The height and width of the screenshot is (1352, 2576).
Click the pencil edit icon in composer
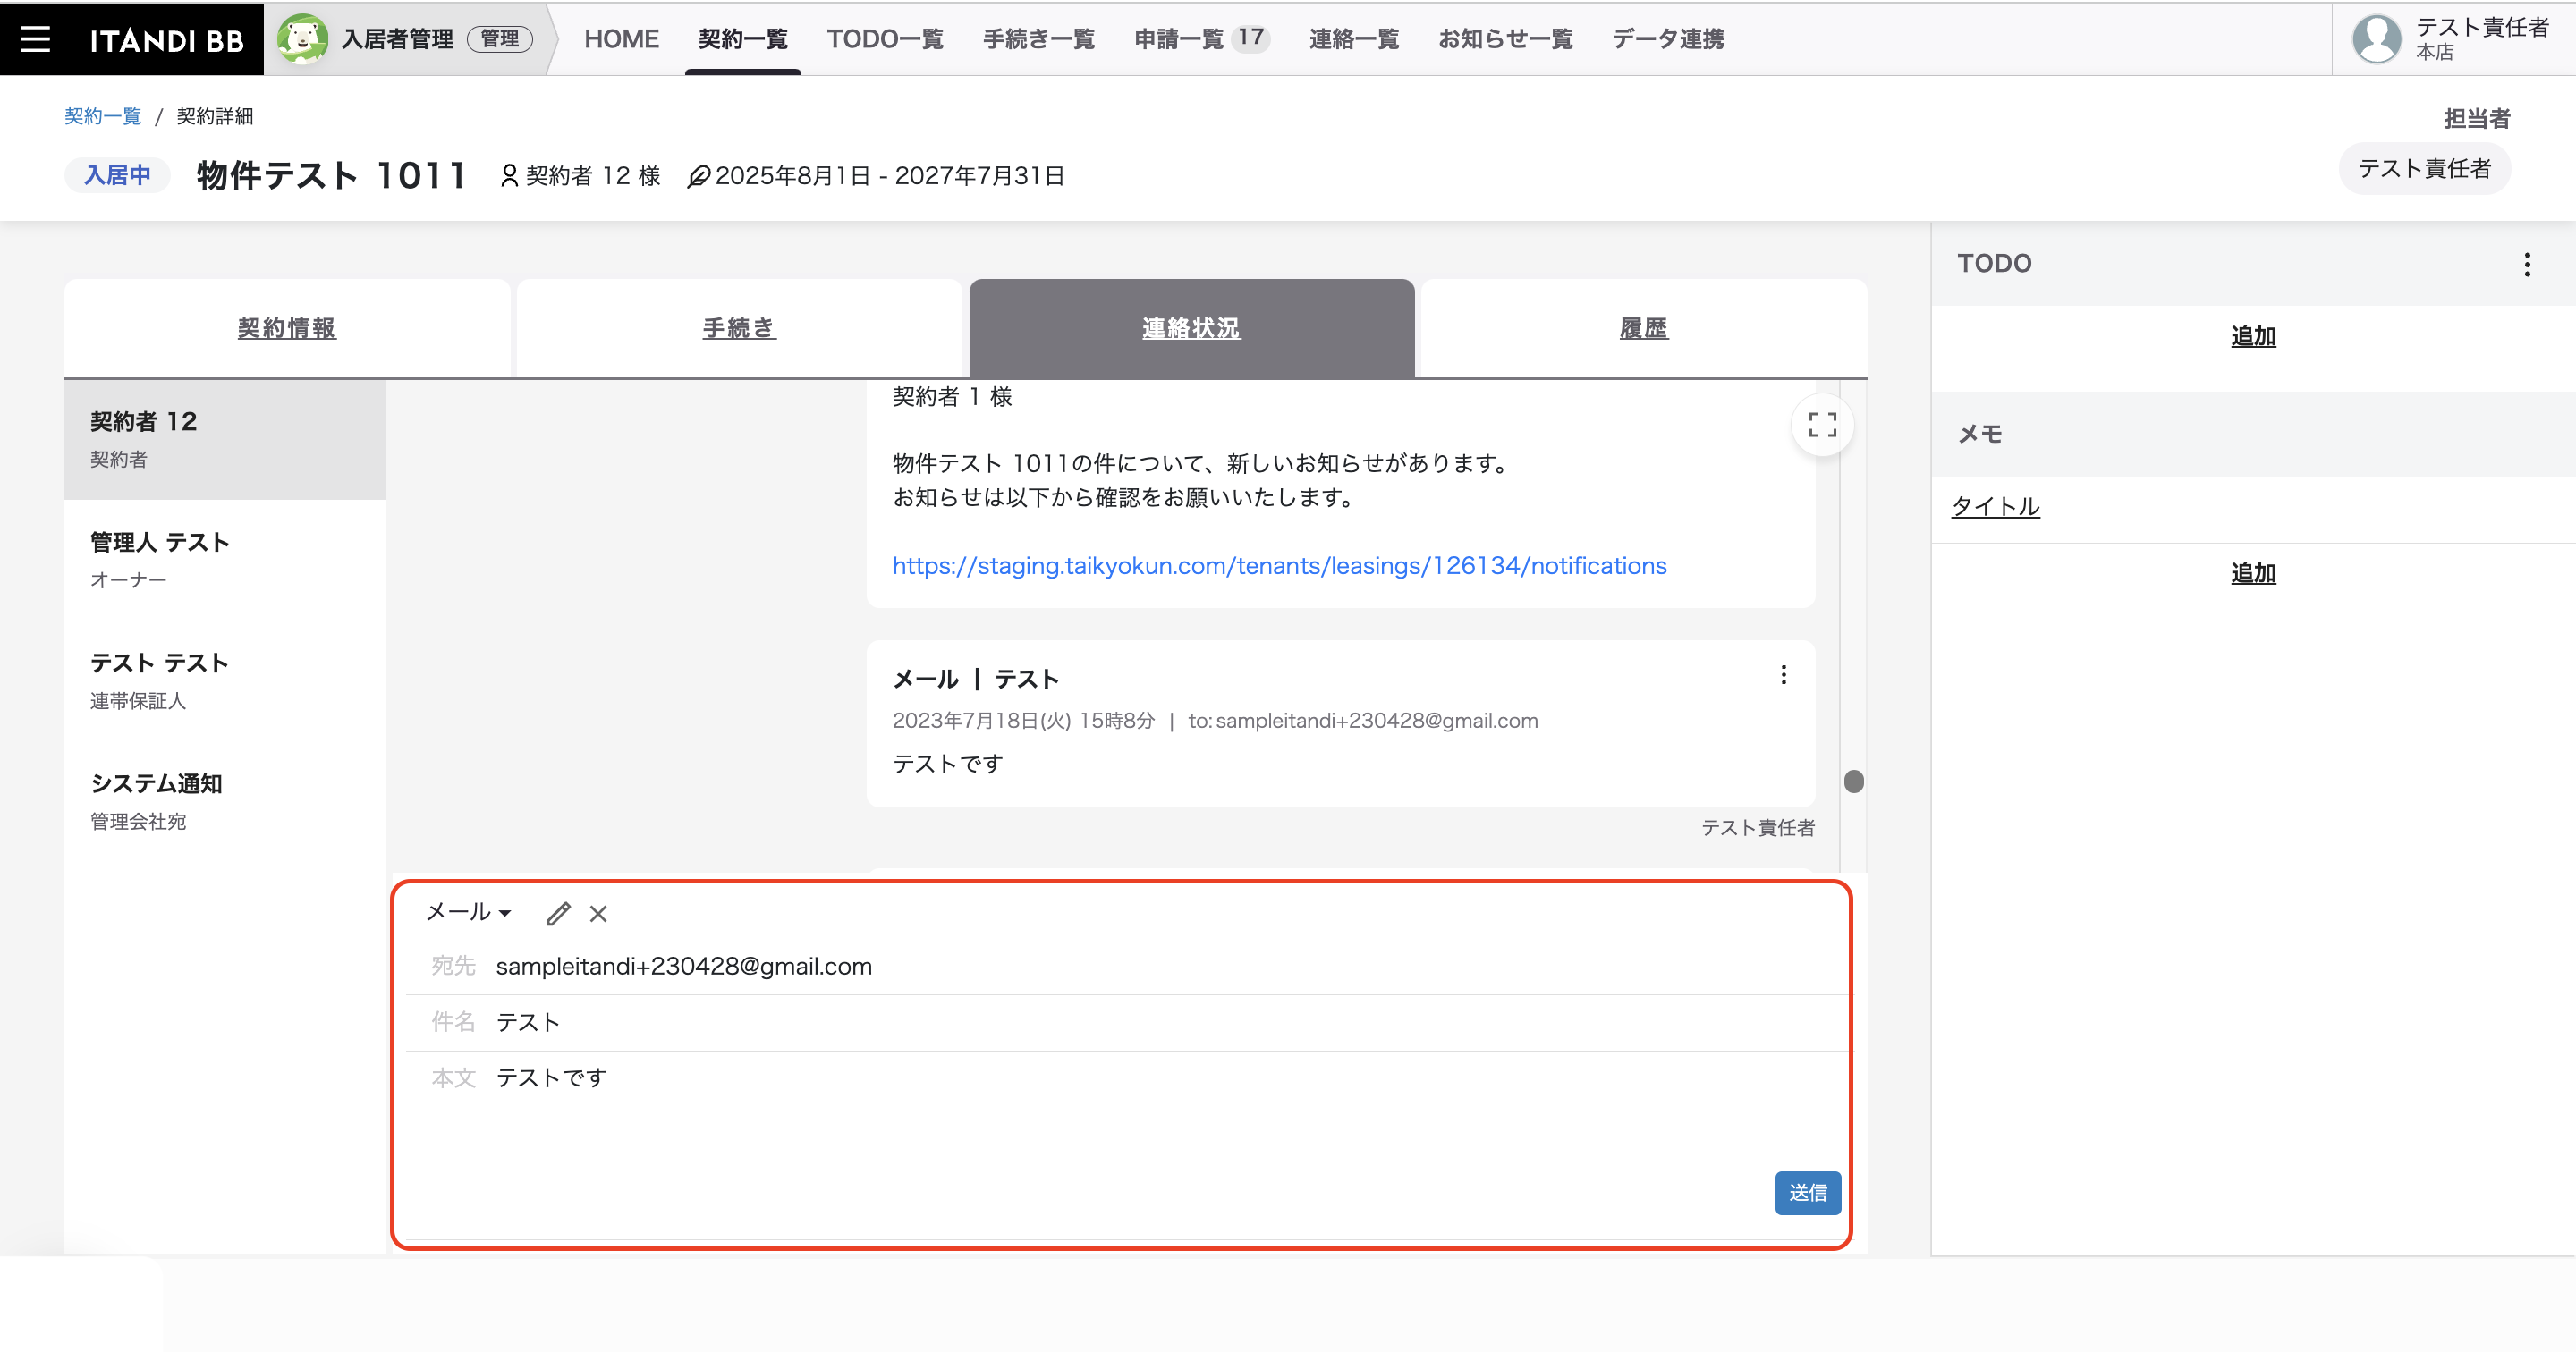click(558, 913)
